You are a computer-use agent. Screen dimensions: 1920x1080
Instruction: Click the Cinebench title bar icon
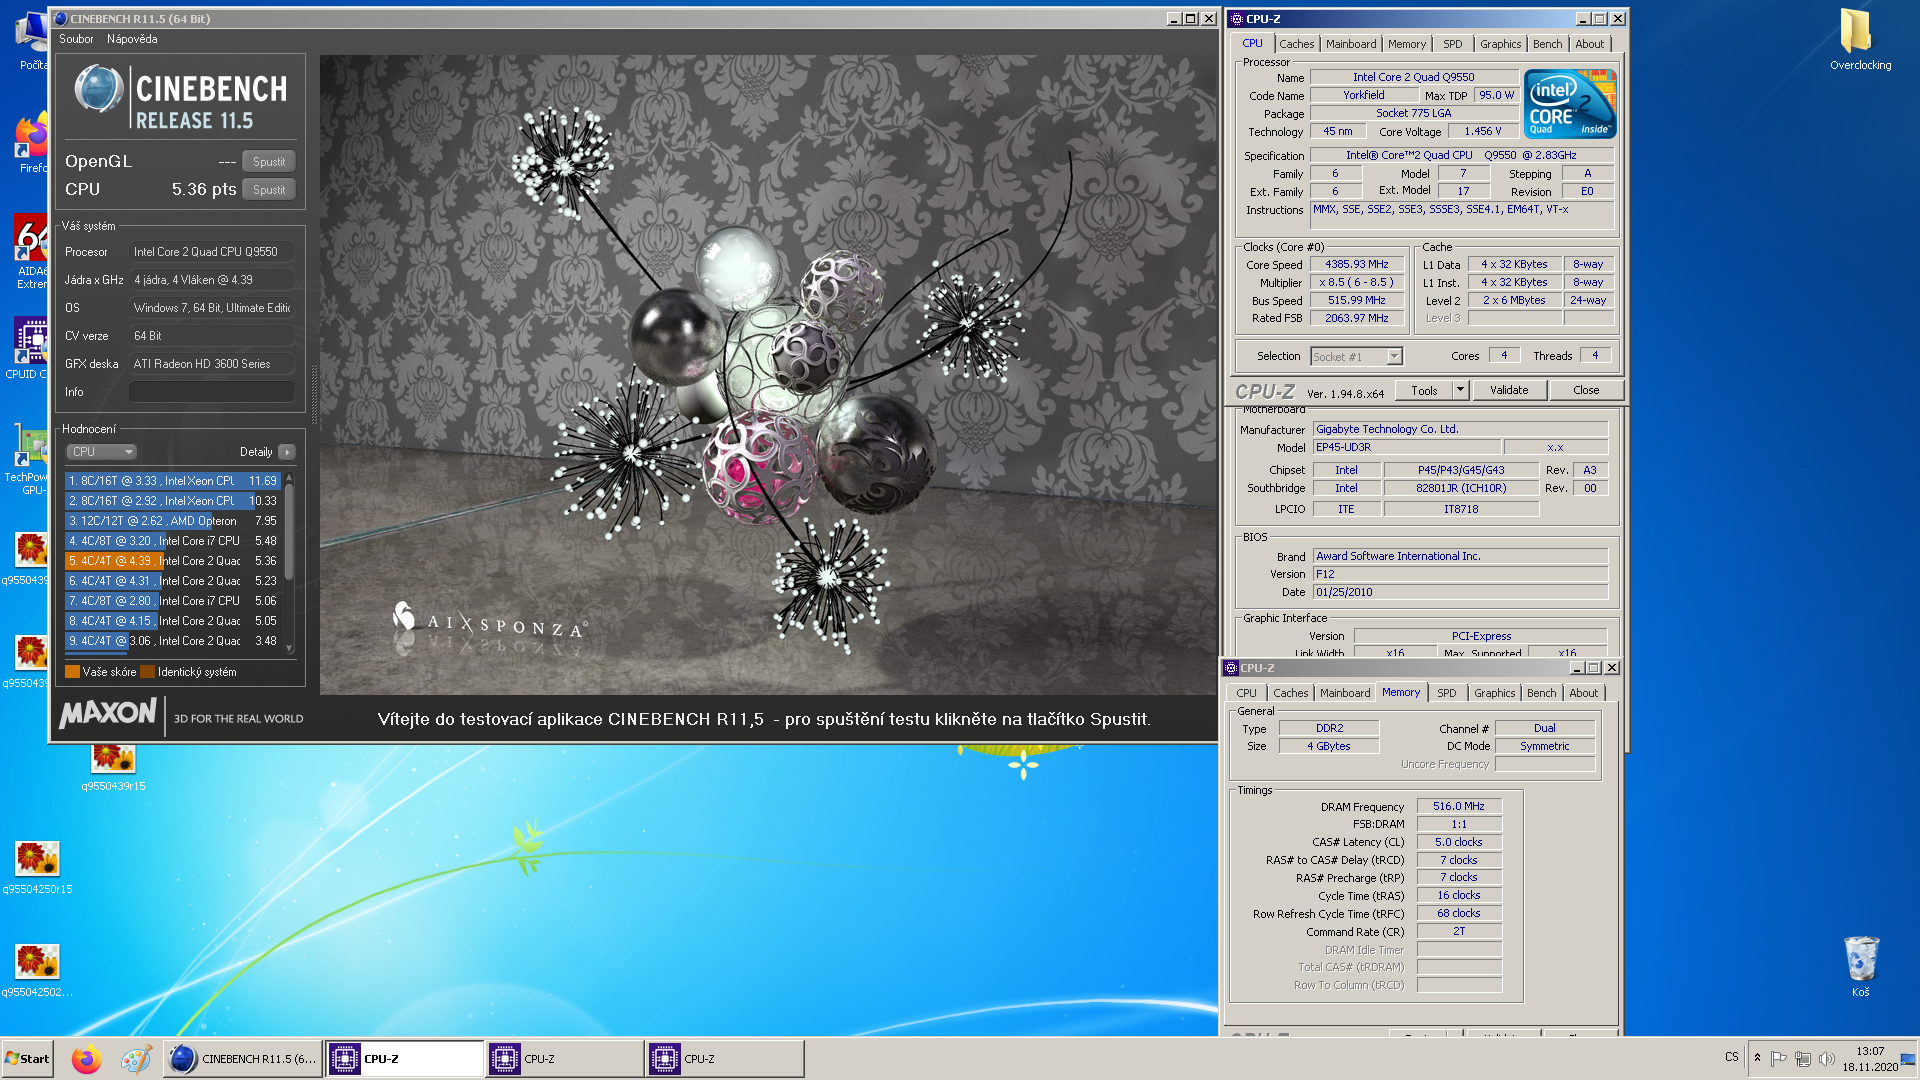click(60, 18)
